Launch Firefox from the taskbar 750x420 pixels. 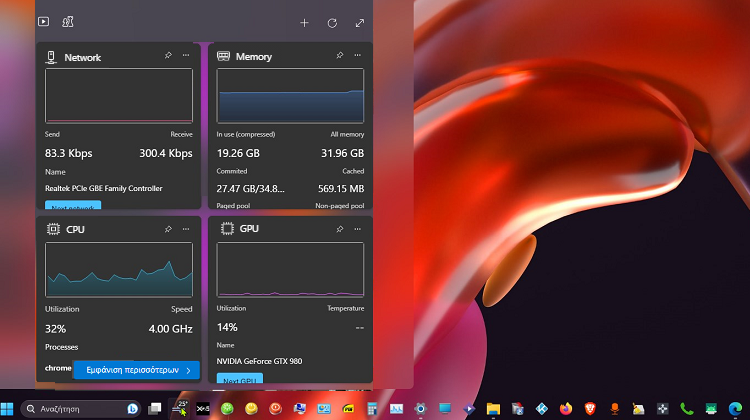tap(566, 409)
